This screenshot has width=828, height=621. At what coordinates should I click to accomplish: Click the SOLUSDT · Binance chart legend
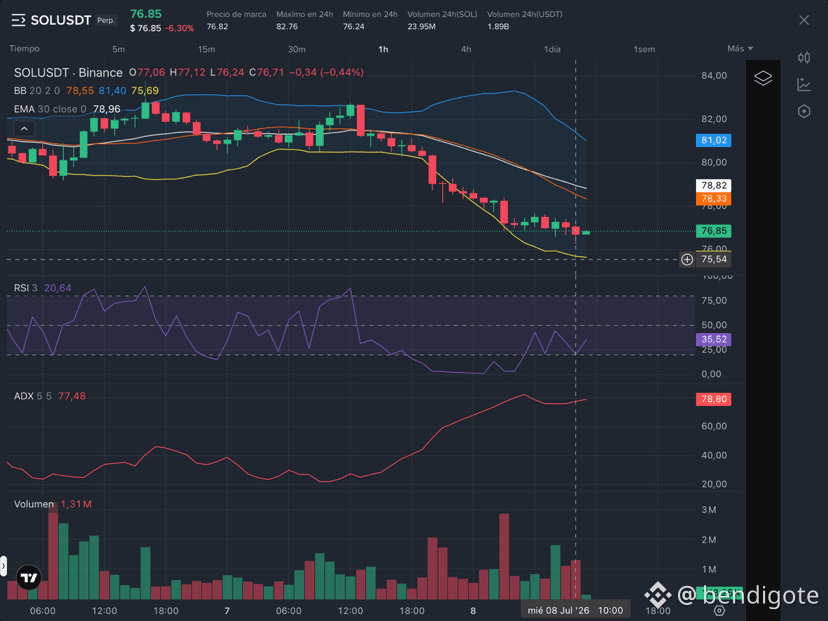[x=68, y=72]
